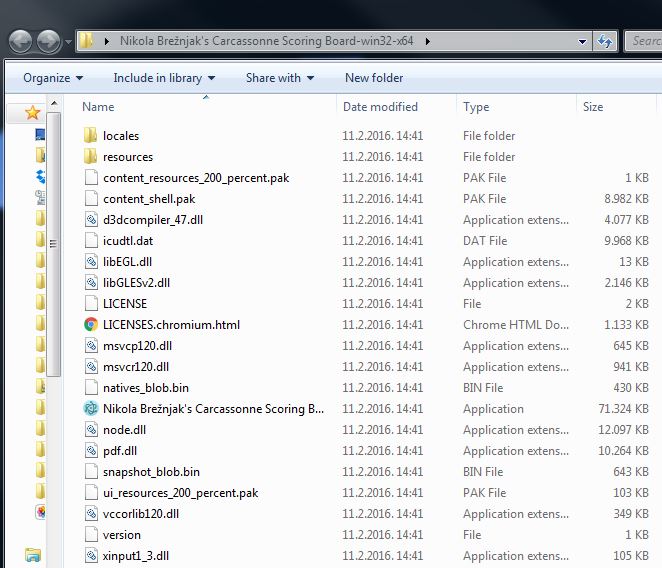Sort by the Type column header
Image resolution: width=662 pixels, height=568 pixels.
point(476,107)
